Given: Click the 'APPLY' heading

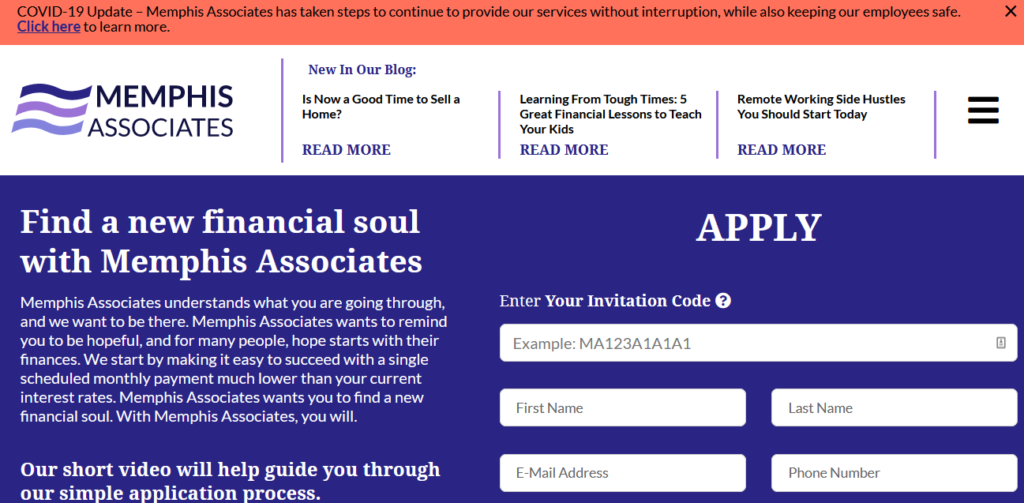Looking at the screenshot, I should (x=758, y=228).
